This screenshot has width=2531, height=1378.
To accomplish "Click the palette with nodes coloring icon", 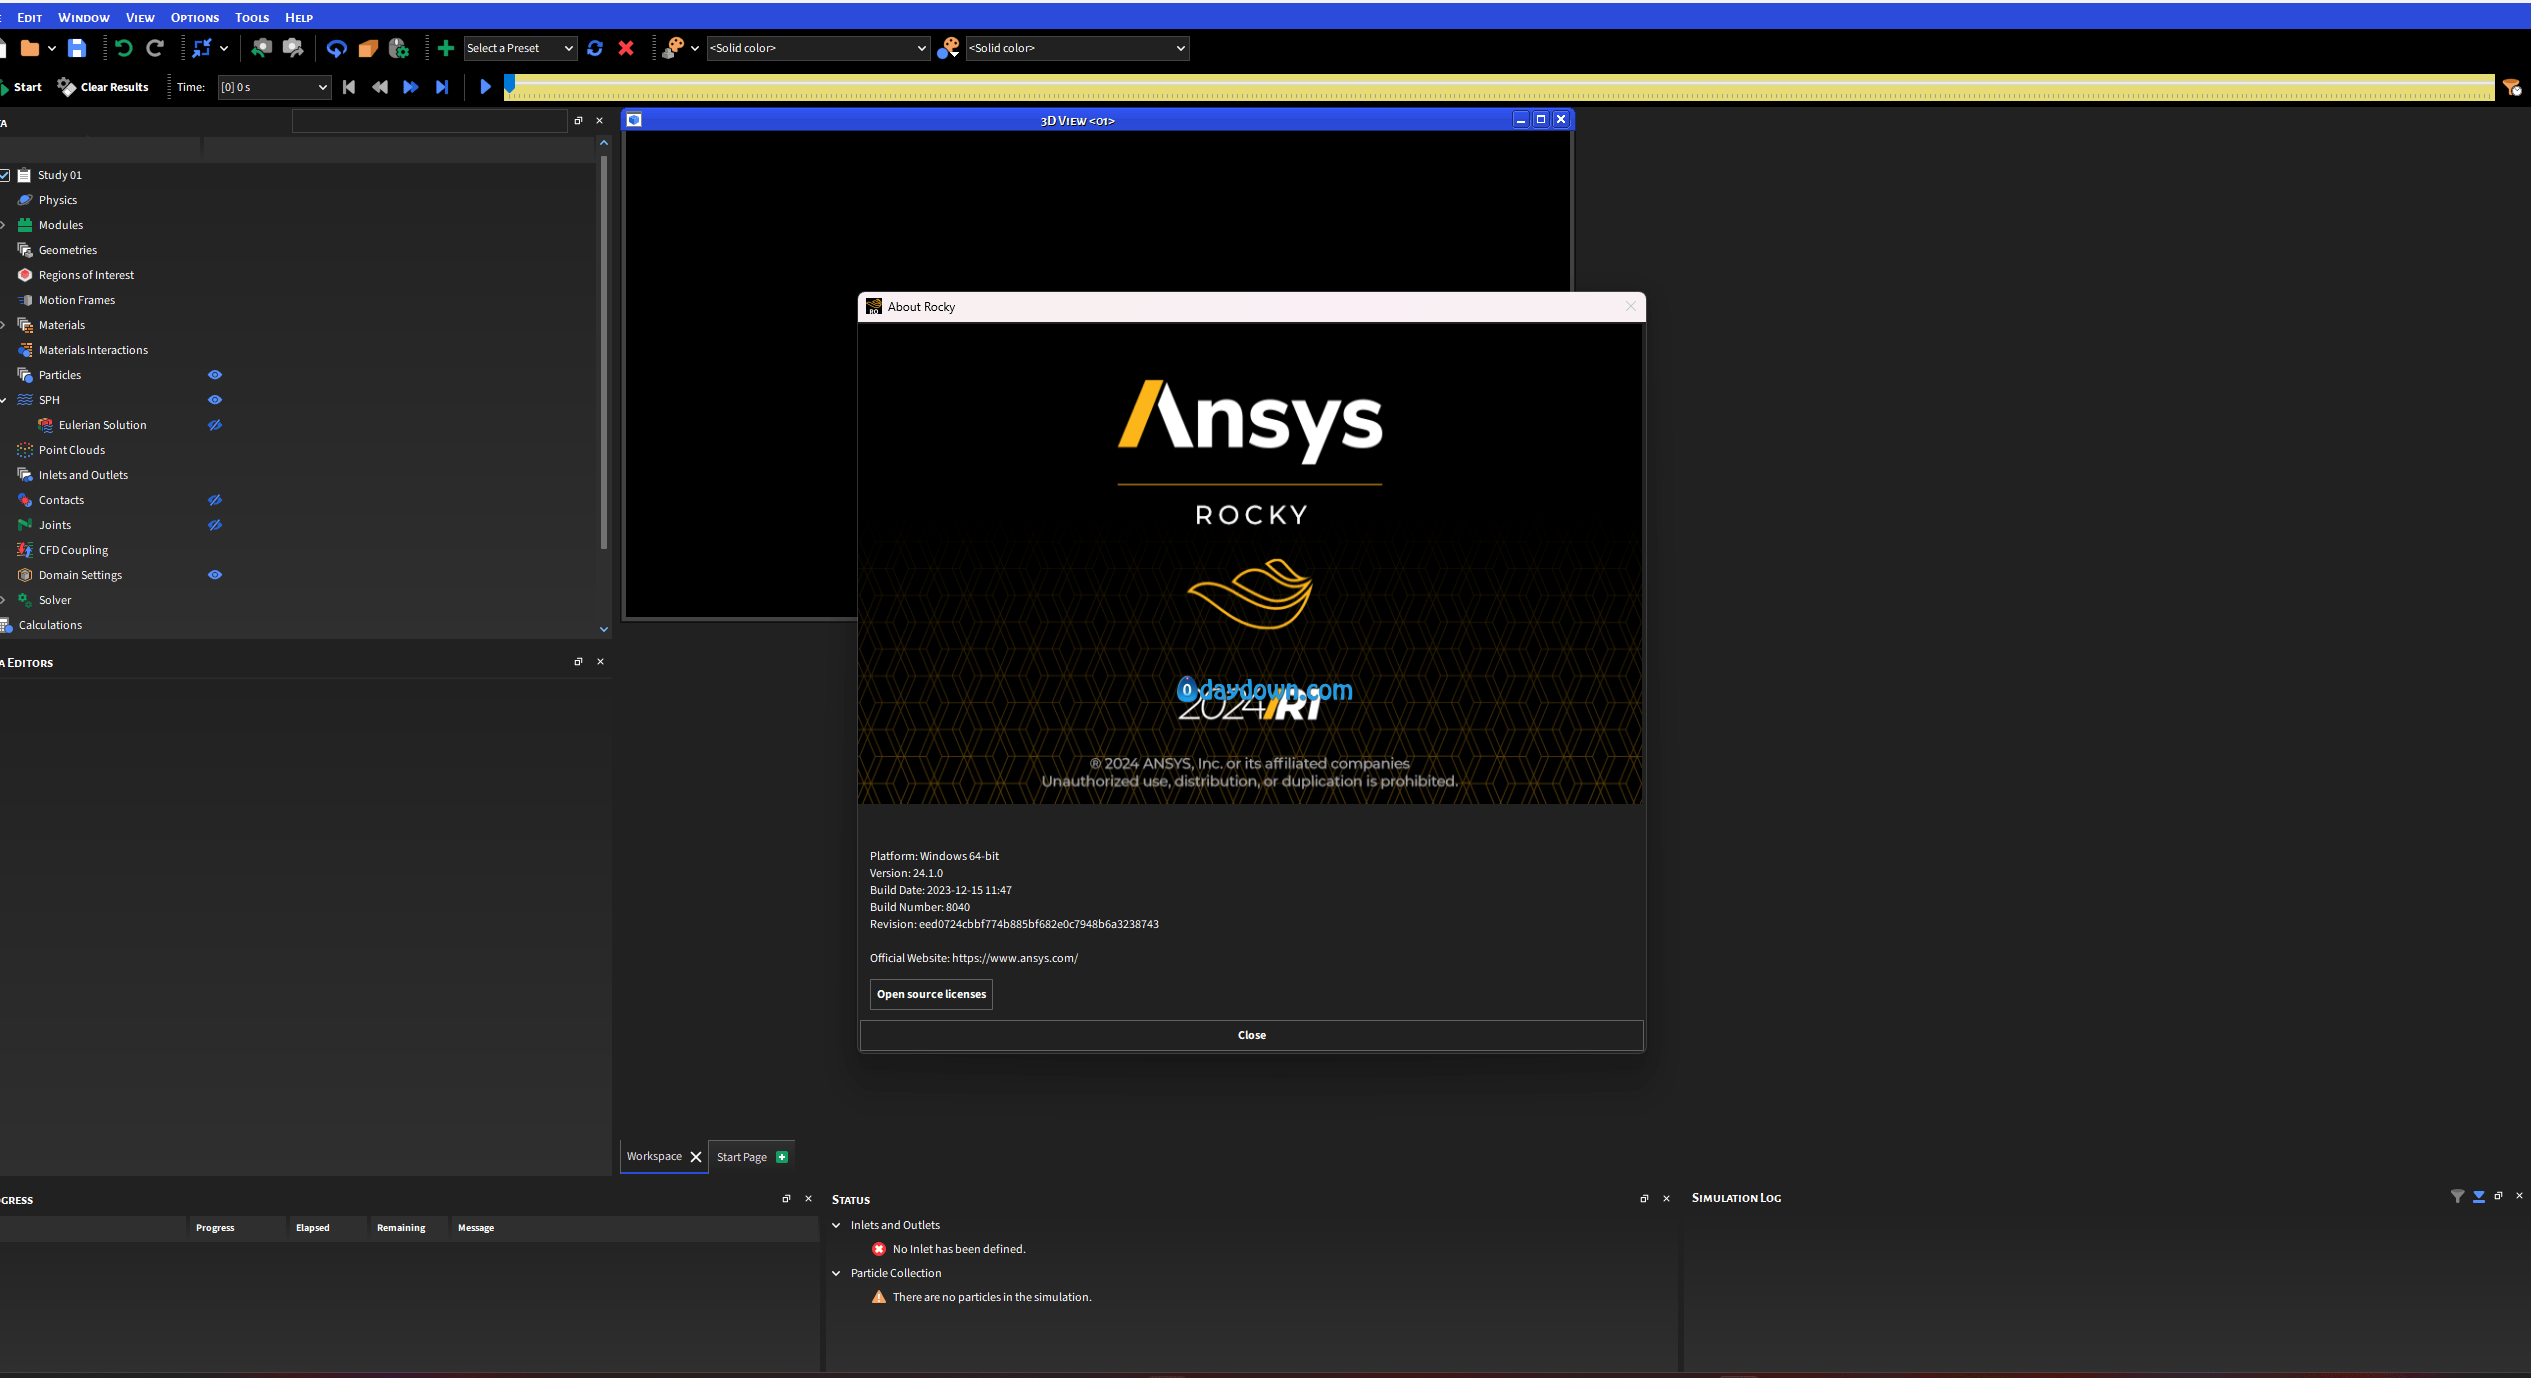I will [x=674, y=48].
